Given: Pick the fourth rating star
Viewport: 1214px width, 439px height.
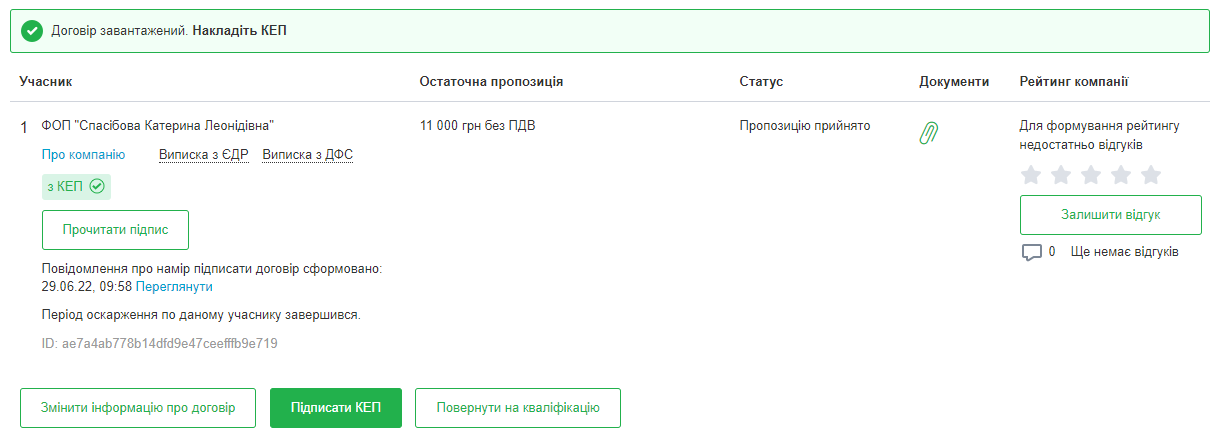Looking at the screenshot, I should (1121, 176).
